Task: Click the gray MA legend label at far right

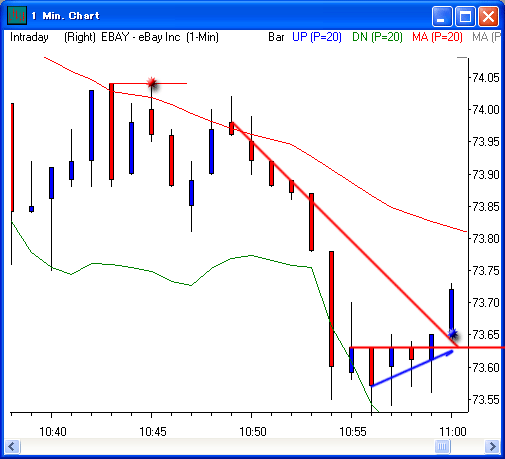Action: coord(486,37)
